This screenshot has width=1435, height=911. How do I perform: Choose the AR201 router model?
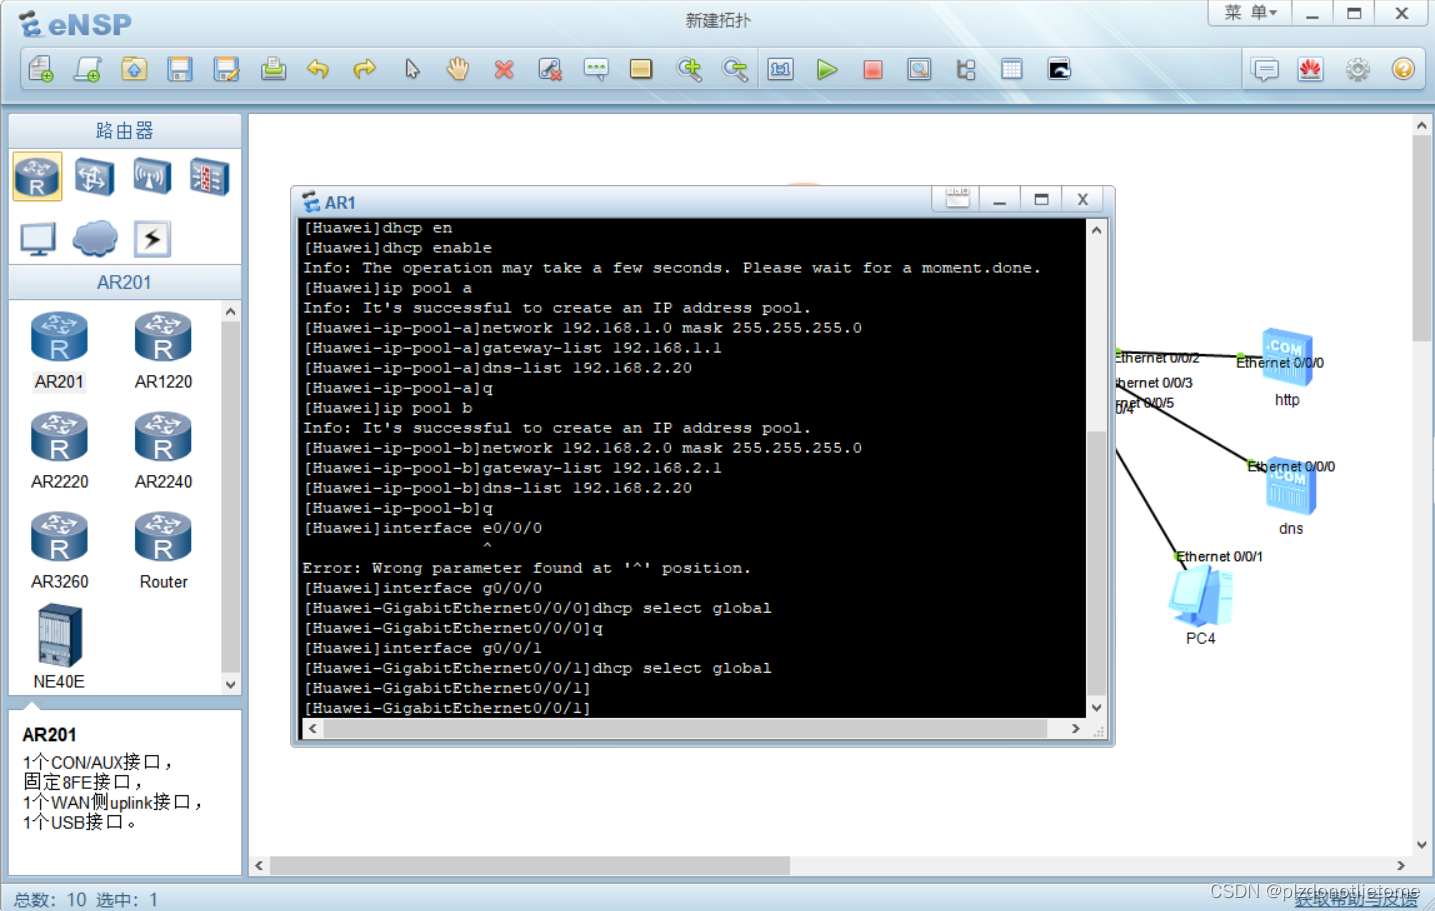[59, 351]
